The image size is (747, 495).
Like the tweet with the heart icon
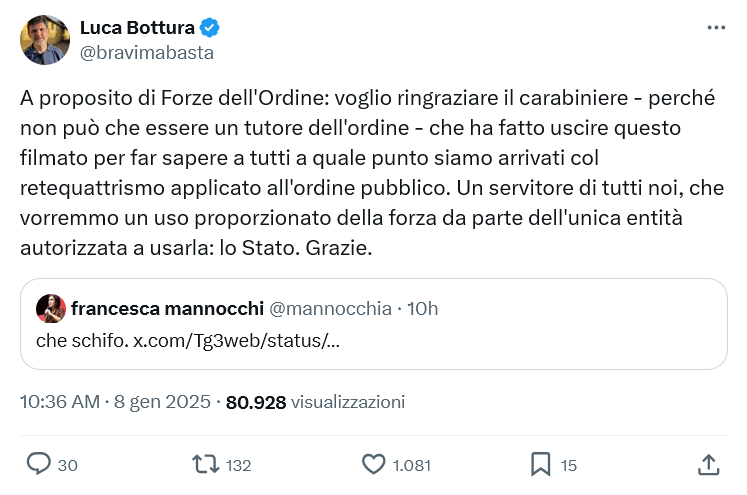(373, 464)
